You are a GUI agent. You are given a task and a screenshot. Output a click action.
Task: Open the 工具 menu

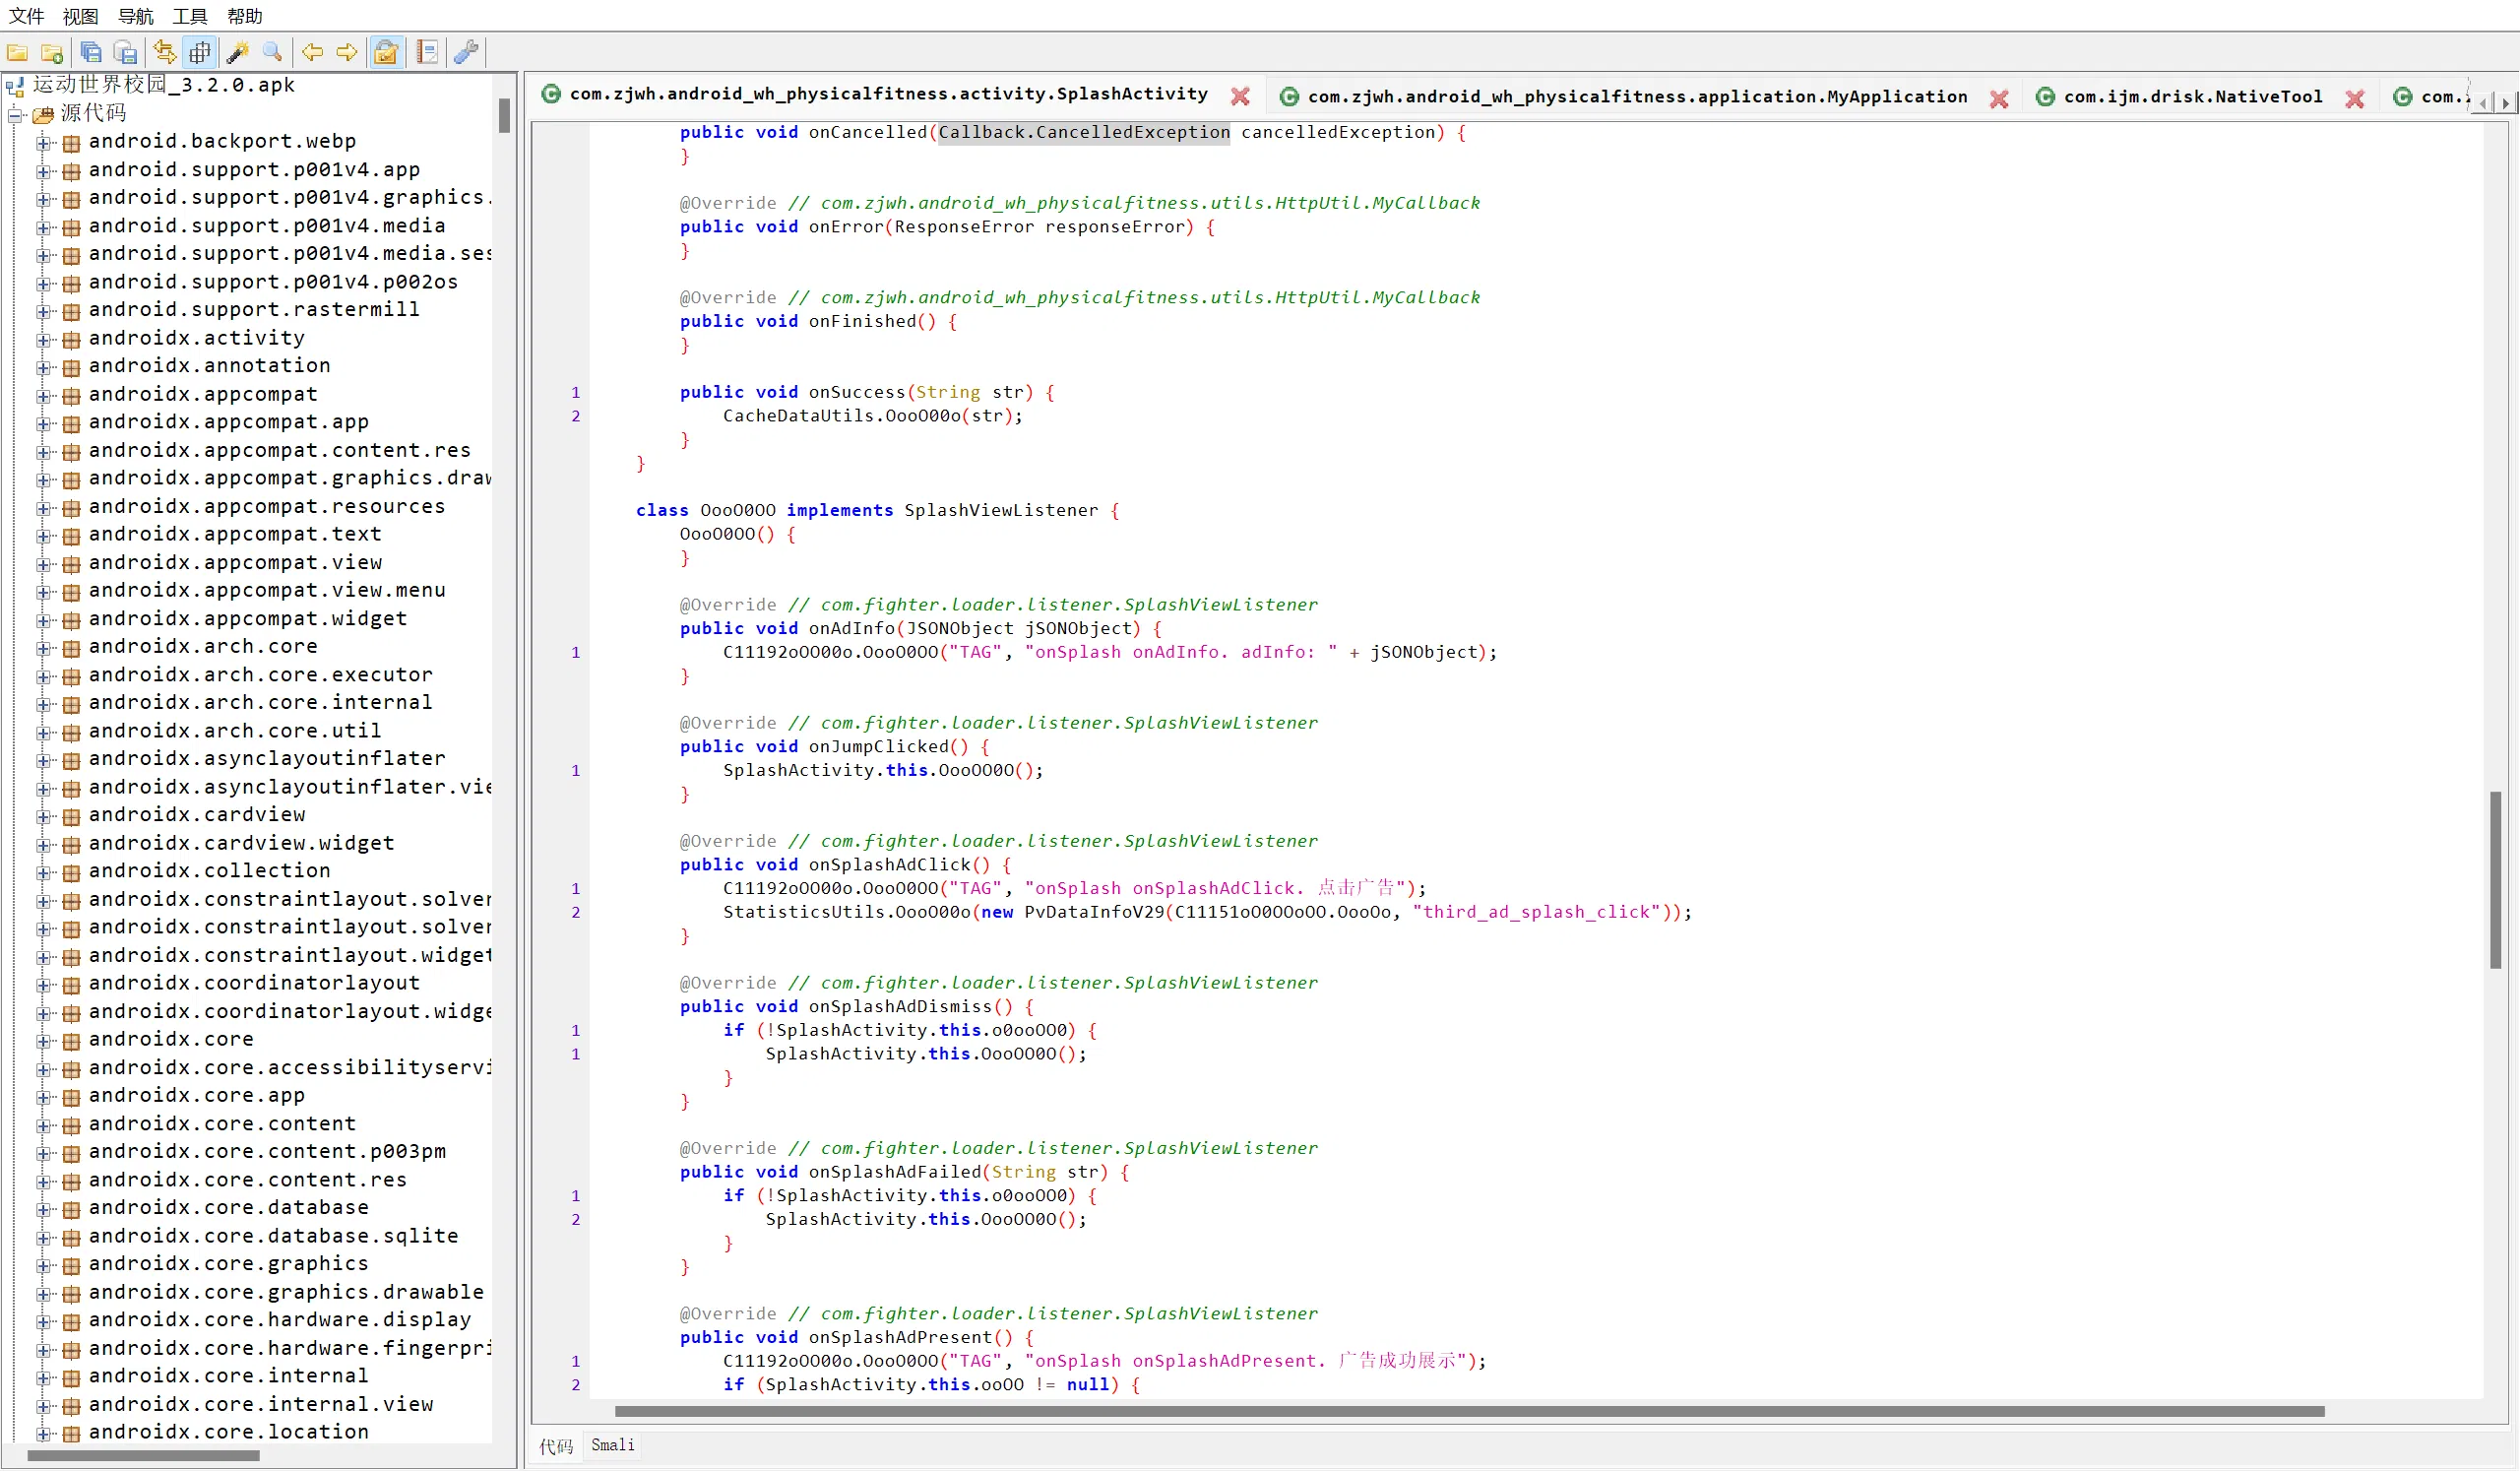[190, 16]
